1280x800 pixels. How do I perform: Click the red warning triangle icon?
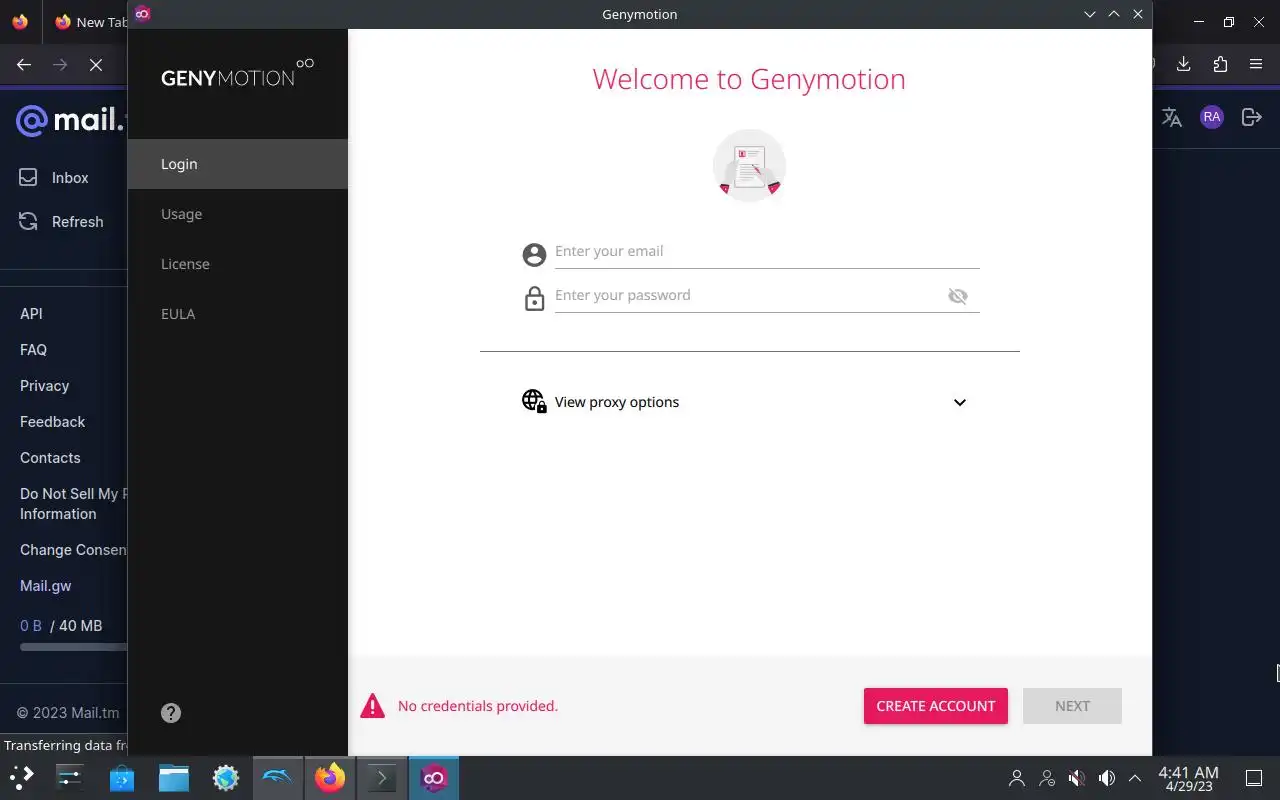click(x=372, y=706)
